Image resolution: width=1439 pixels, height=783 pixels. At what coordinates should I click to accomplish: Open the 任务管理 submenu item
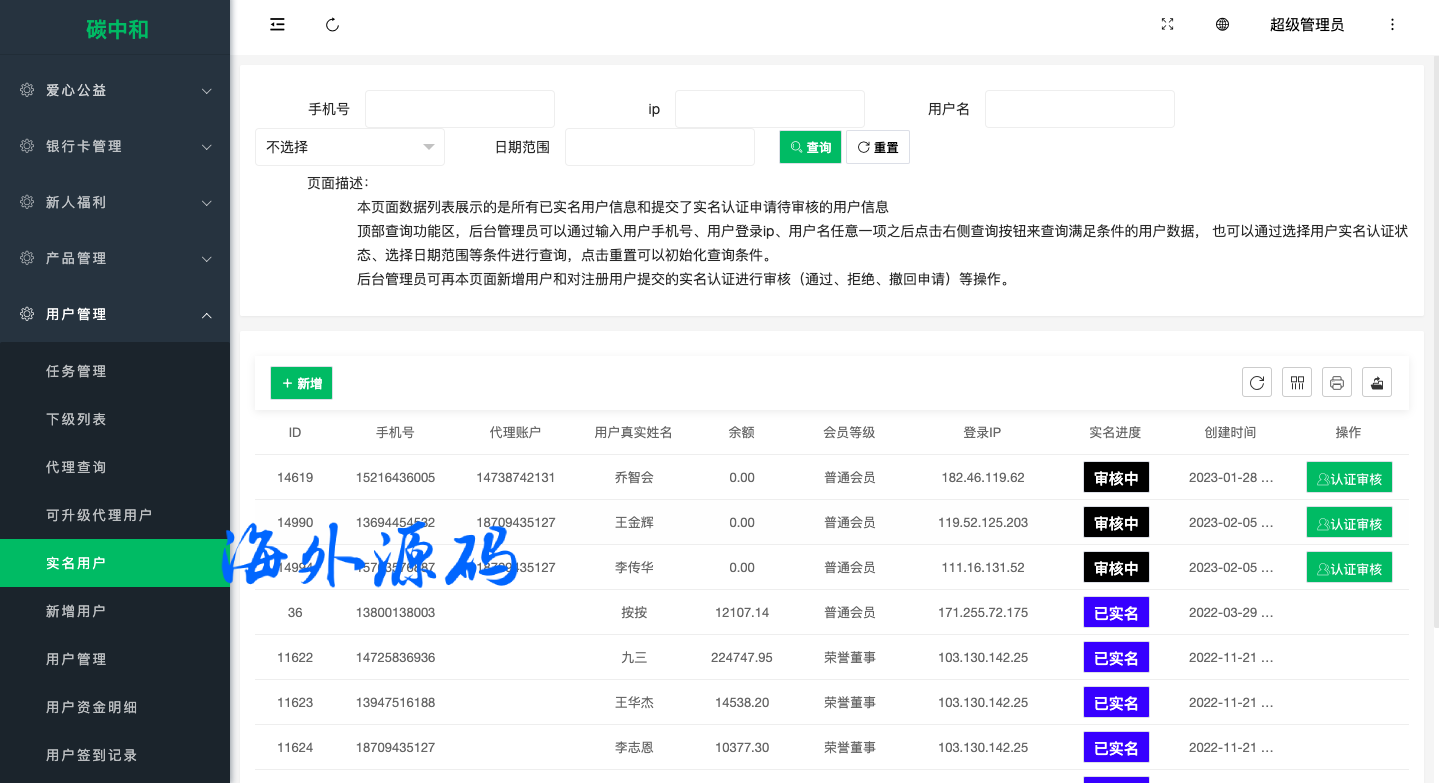(76, 371)
